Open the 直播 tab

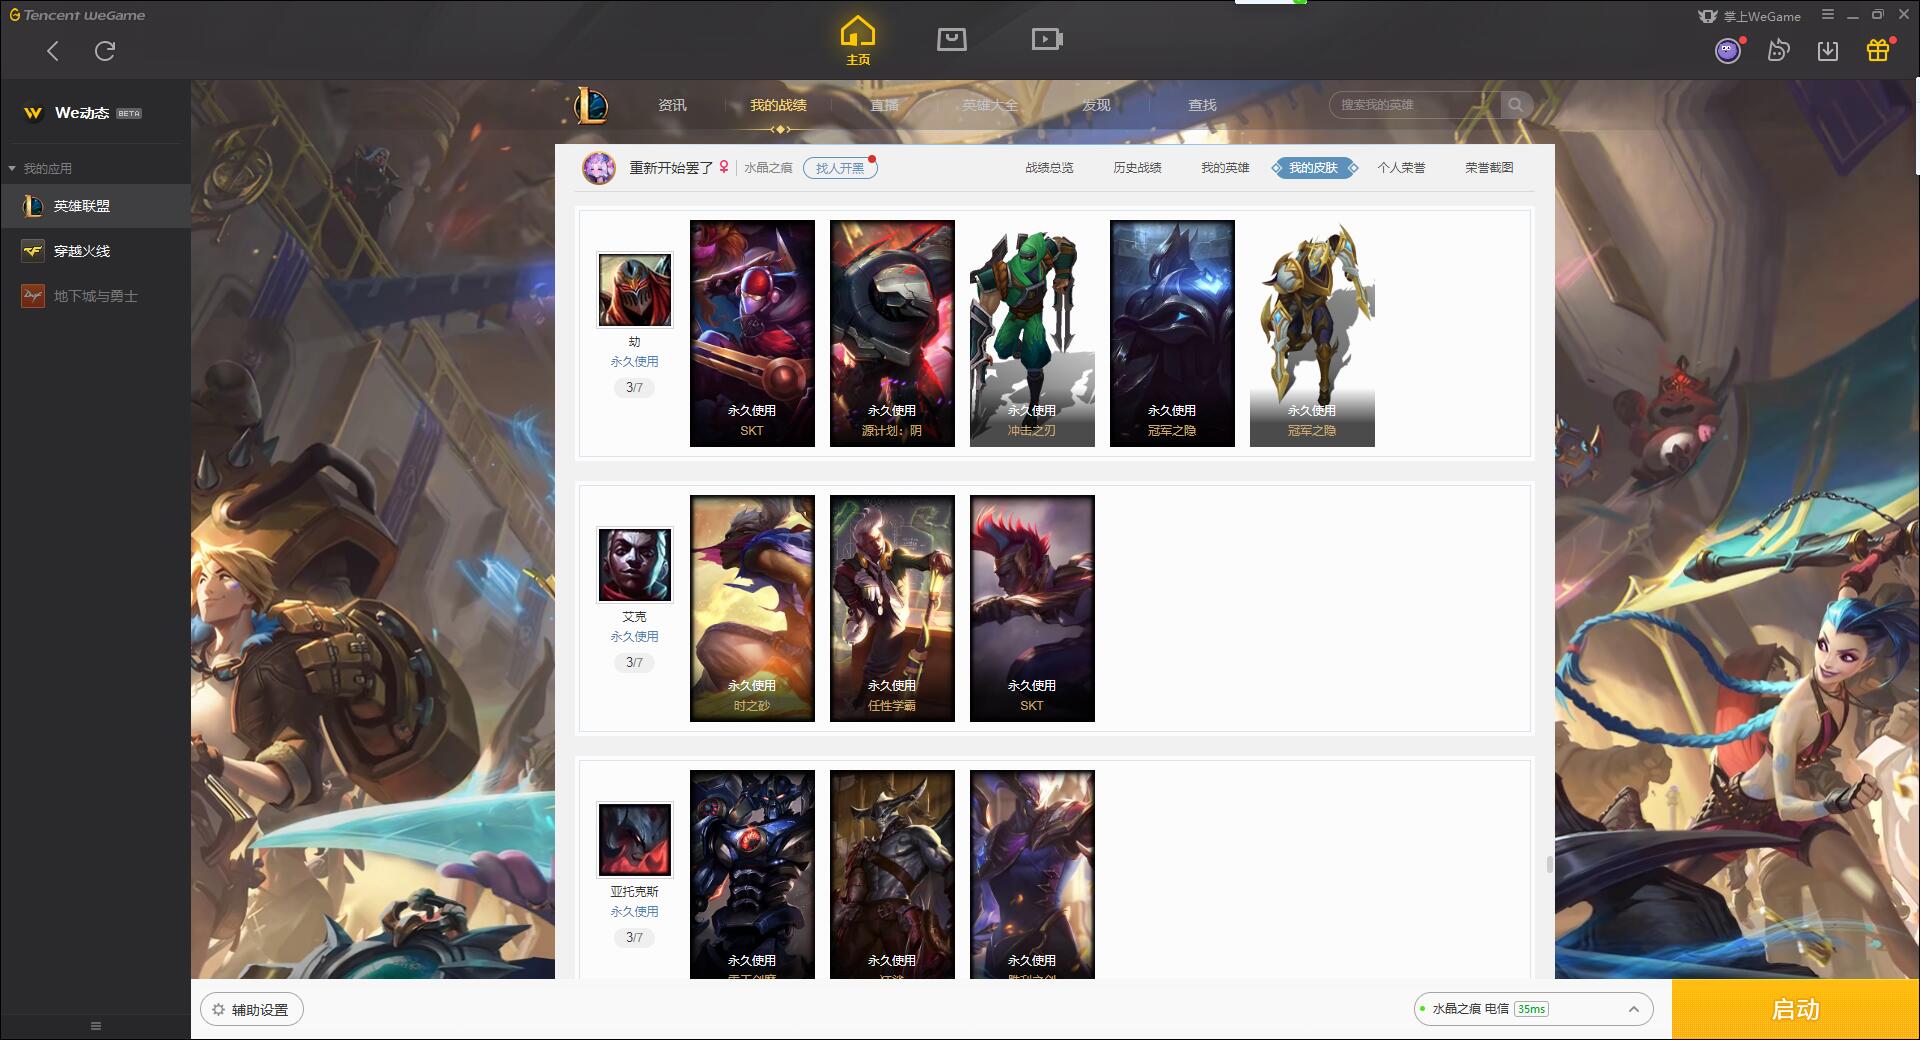coord(884,105)
